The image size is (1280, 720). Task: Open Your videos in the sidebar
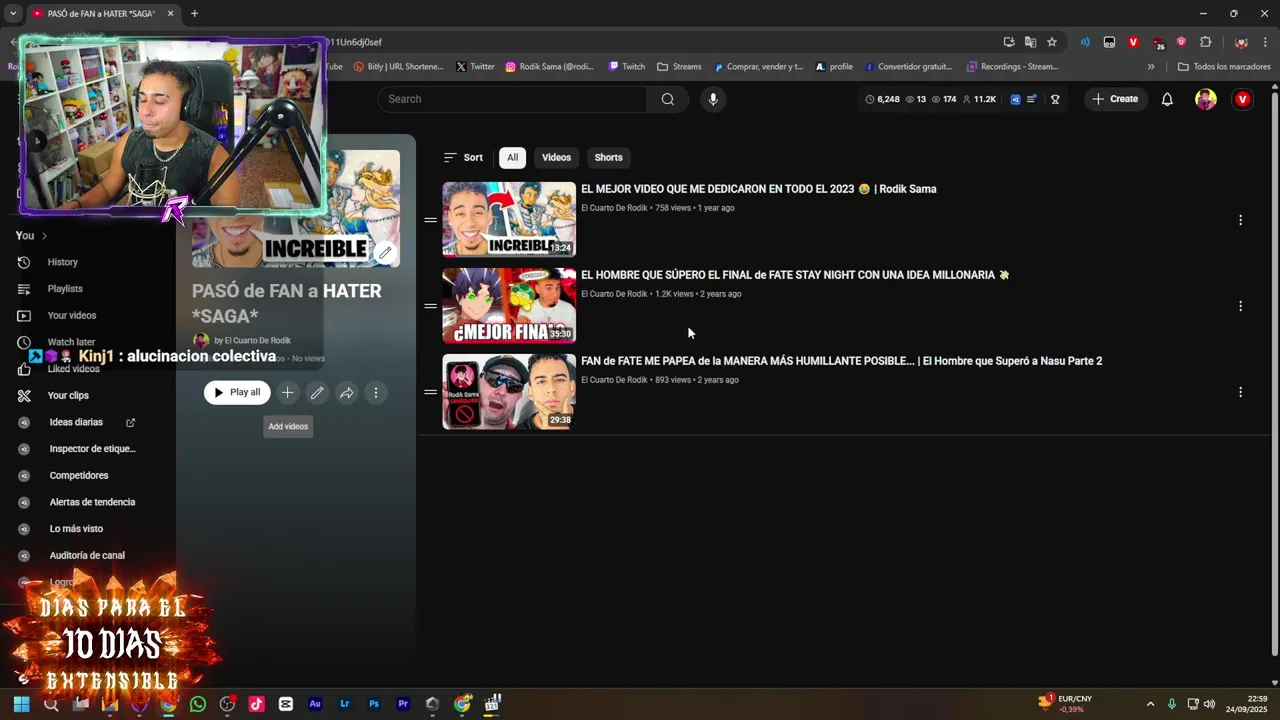click(72, 316)
